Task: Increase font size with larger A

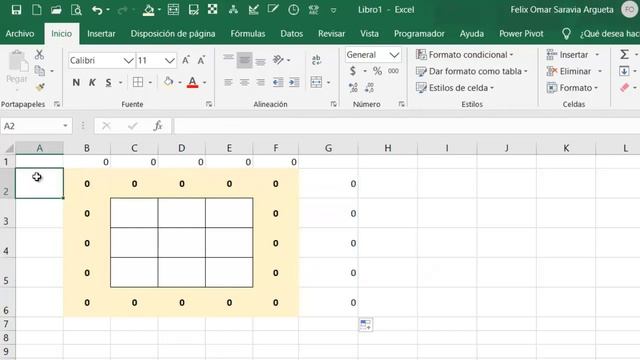Action: (186, 60)
